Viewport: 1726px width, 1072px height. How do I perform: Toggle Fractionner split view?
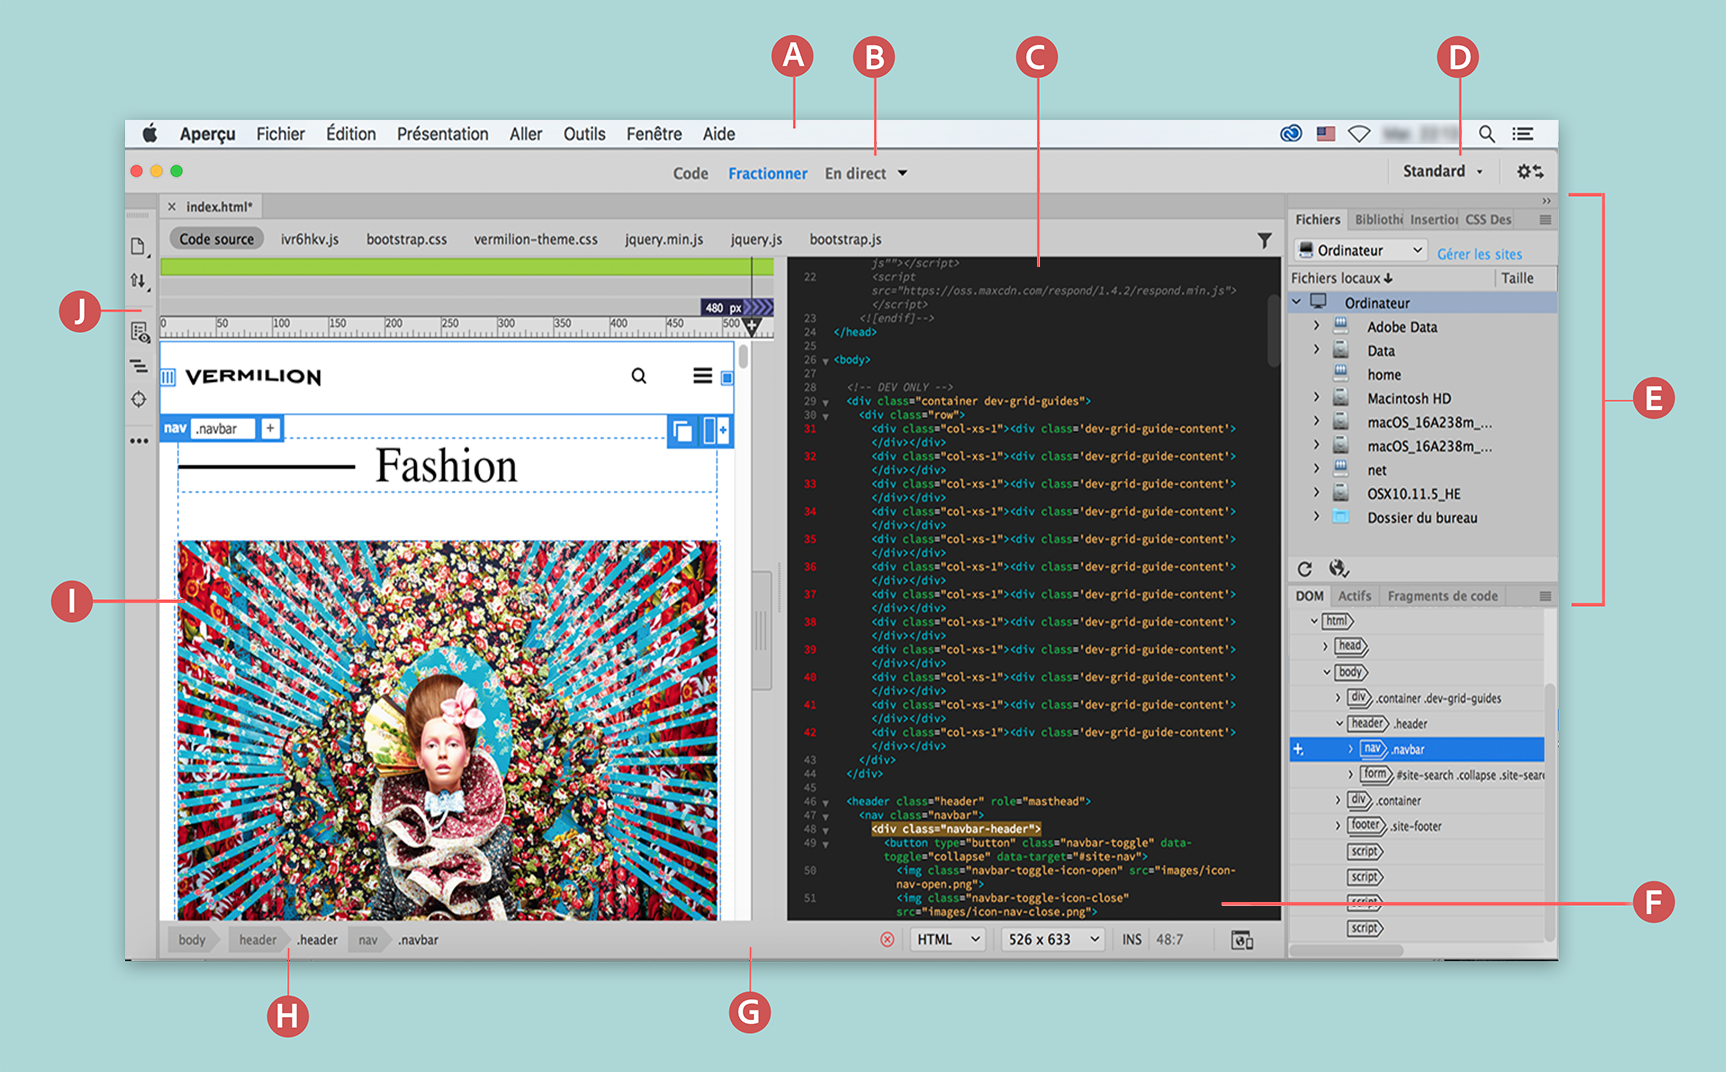pos(767,173)
